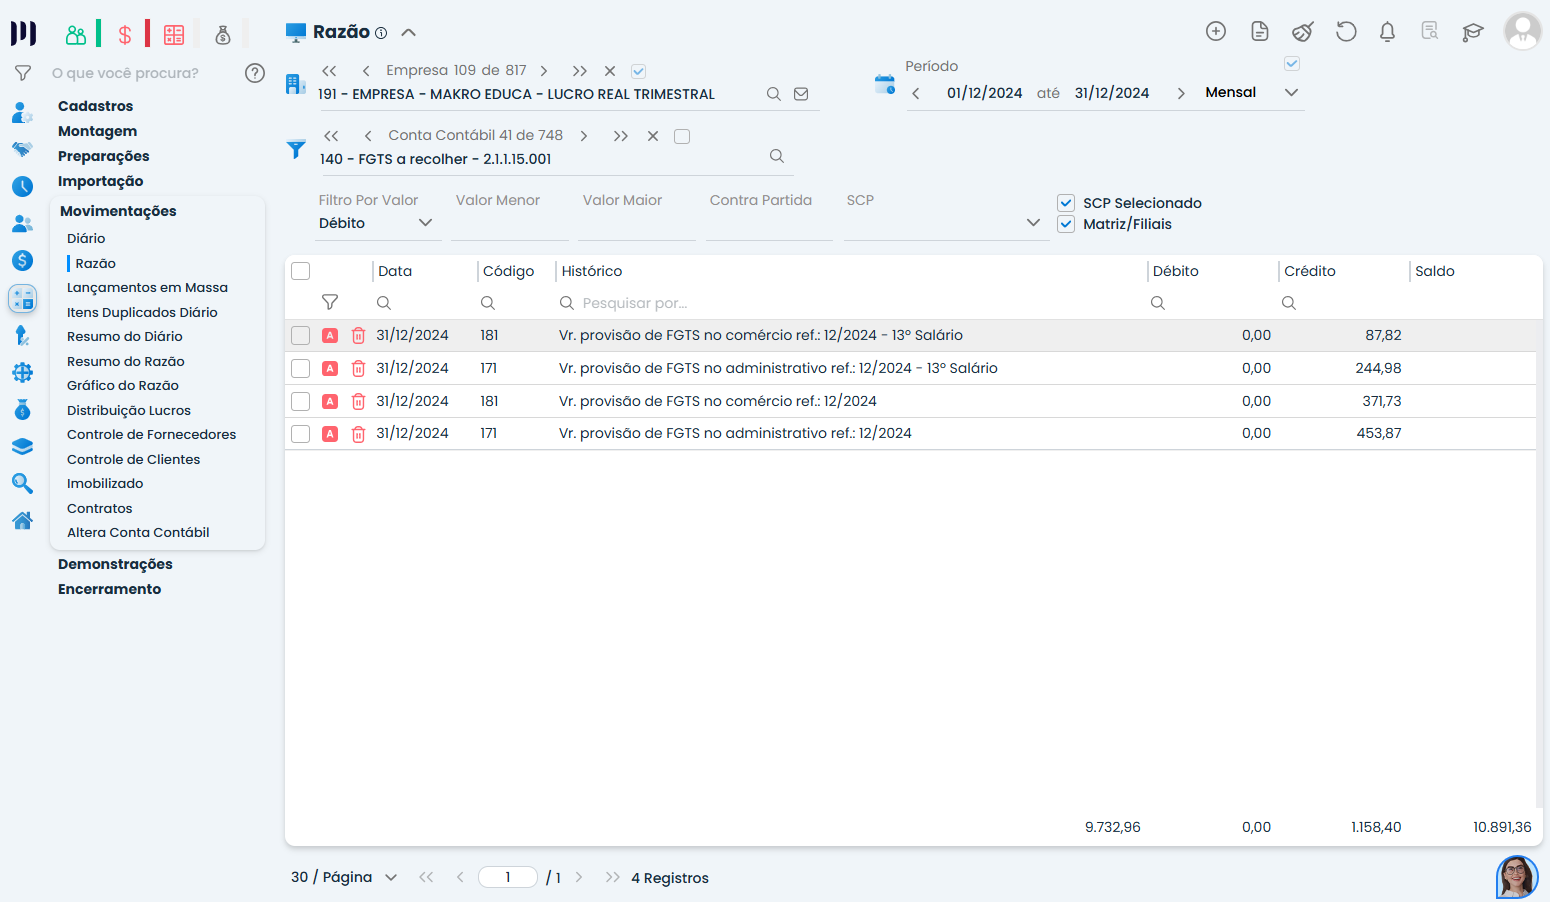1550x902 pixels.
Task: Toggle the Matriz/Filiais checkbox
Action: point(1066,224)
